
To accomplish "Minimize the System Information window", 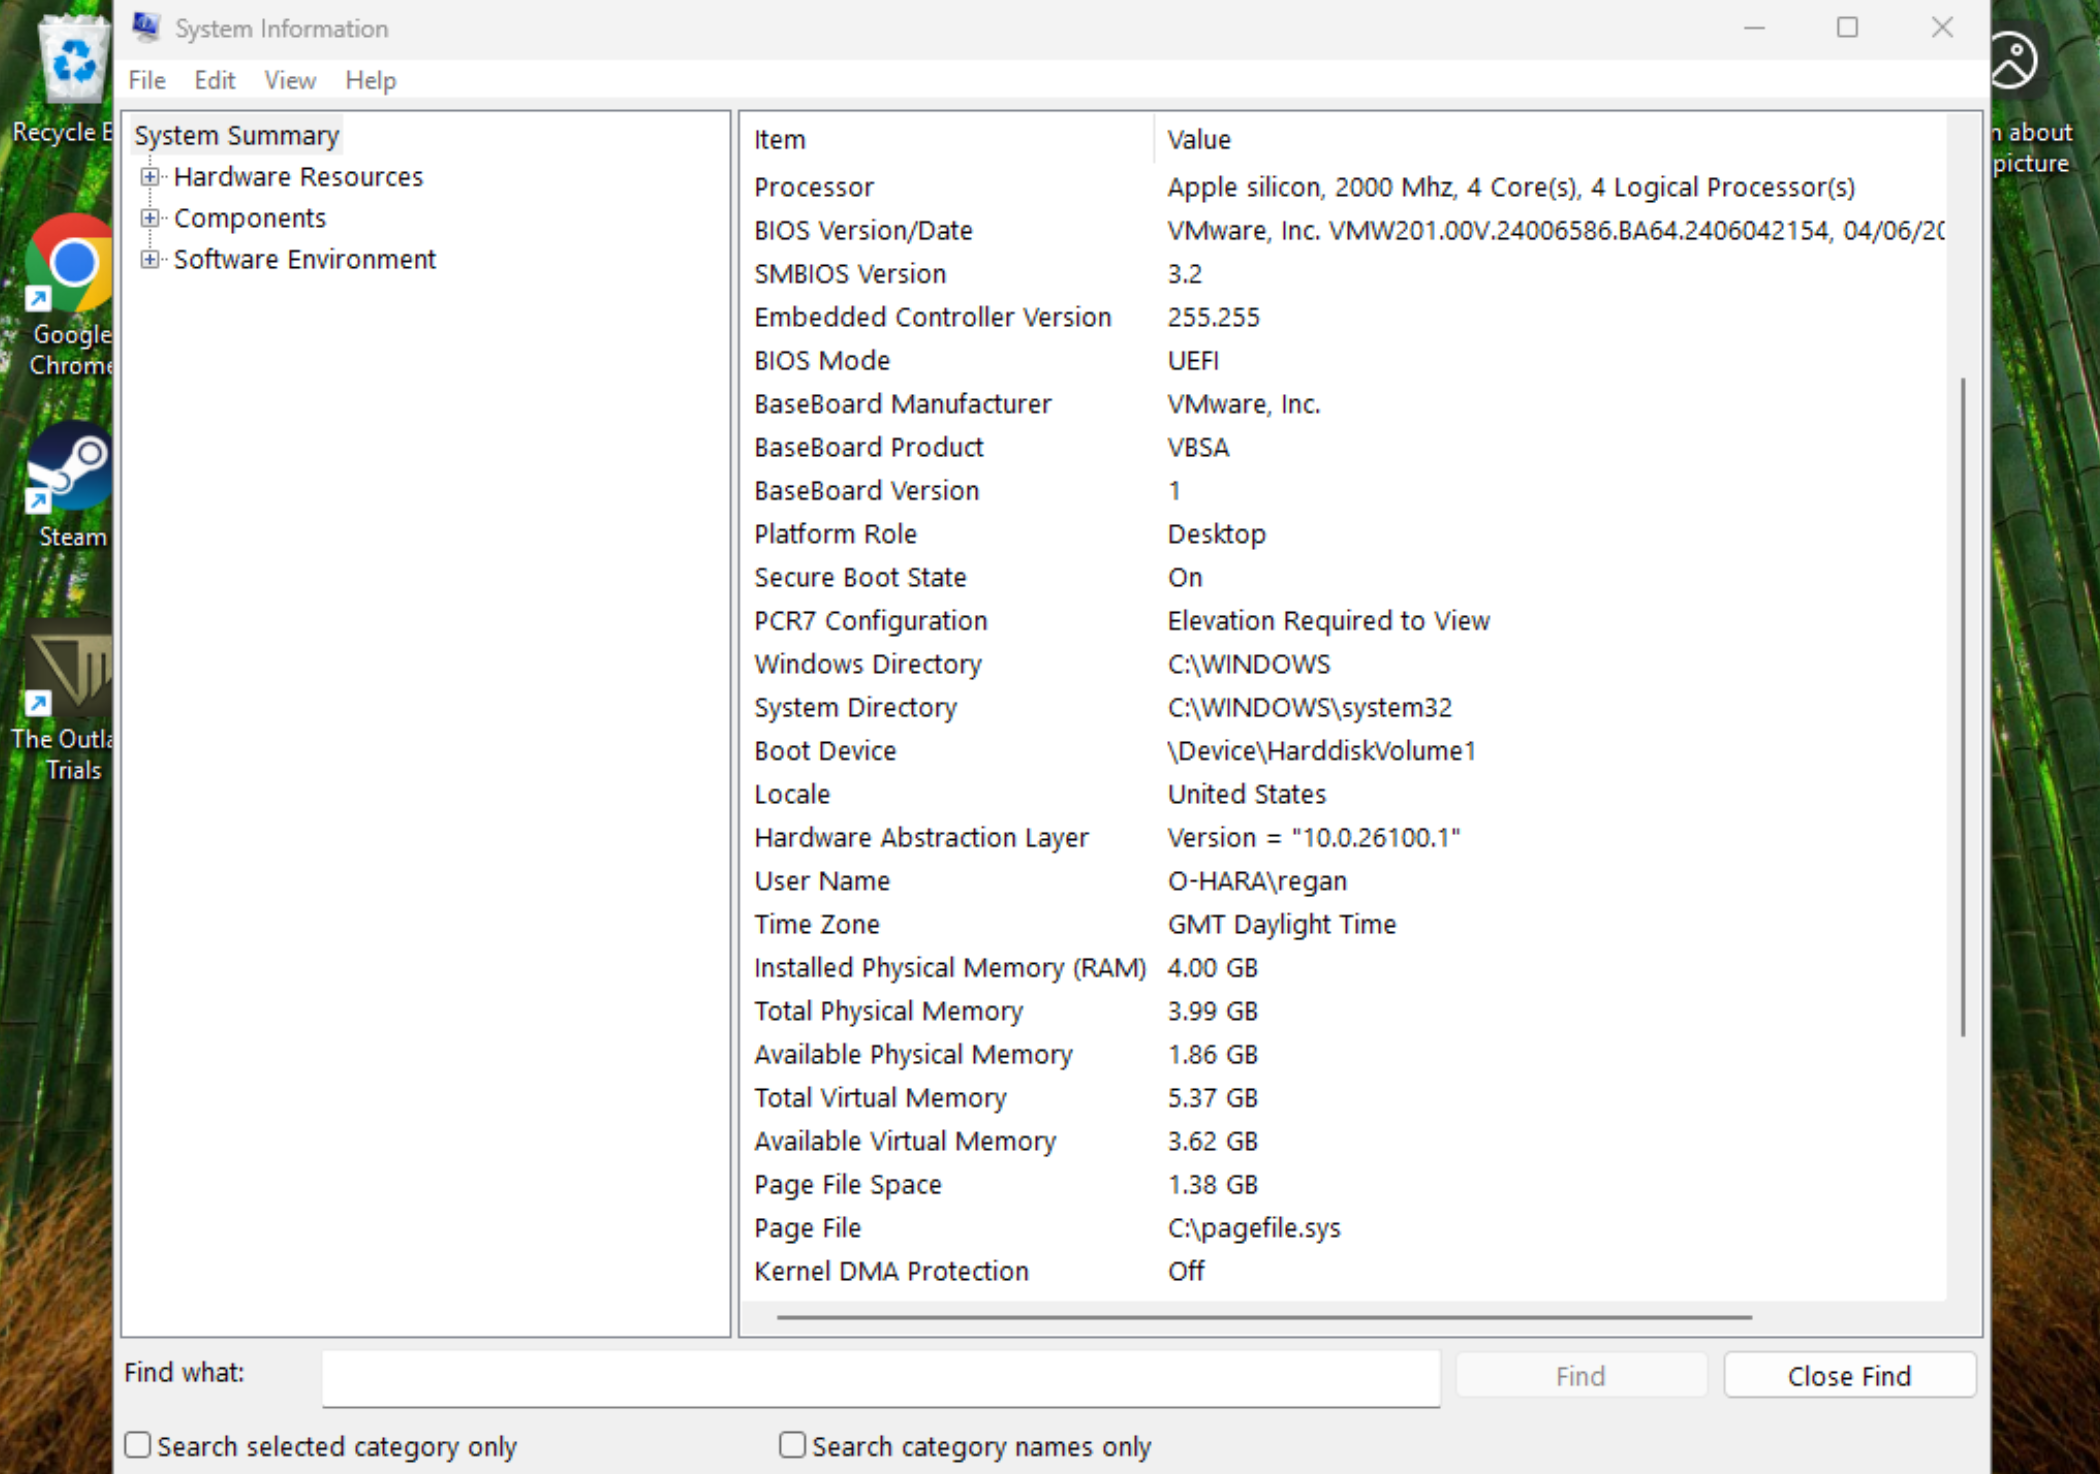I will [x=1754, y=27].
